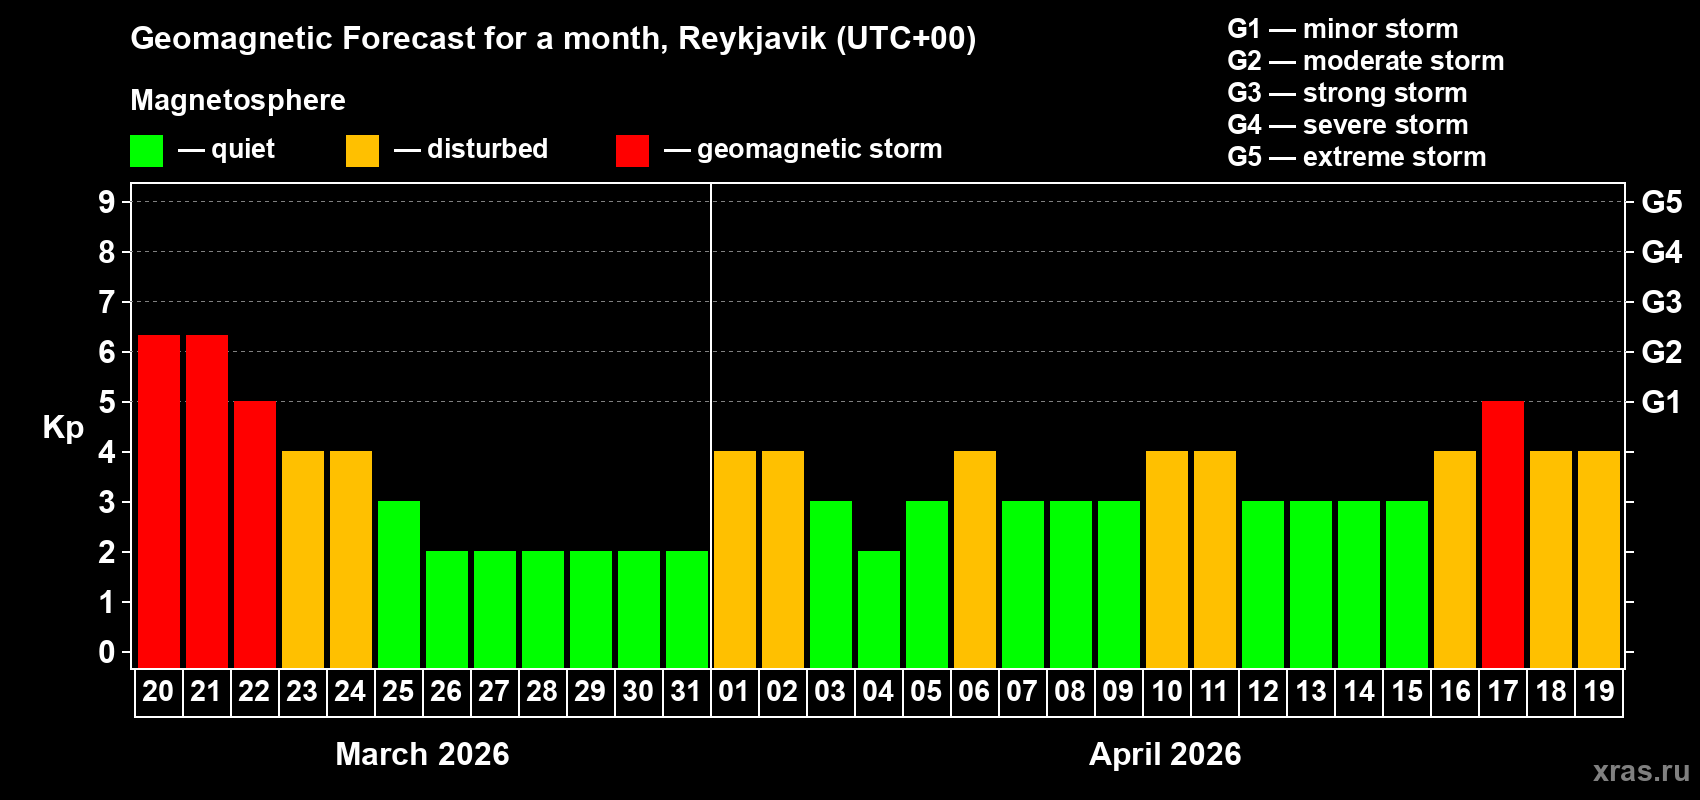Select the green bar for March 28
This screenshot has width=1700, height=800.
543,609
